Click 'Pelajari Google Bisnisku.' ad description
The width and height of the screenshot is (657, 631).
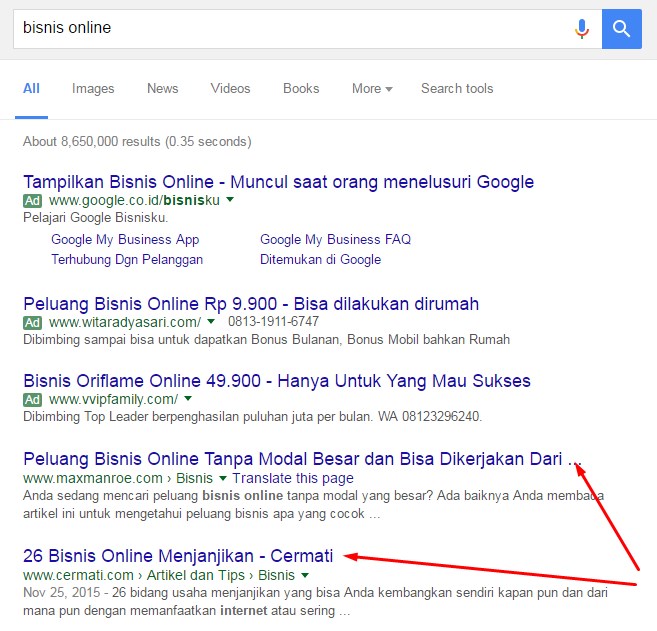(96, 218)
